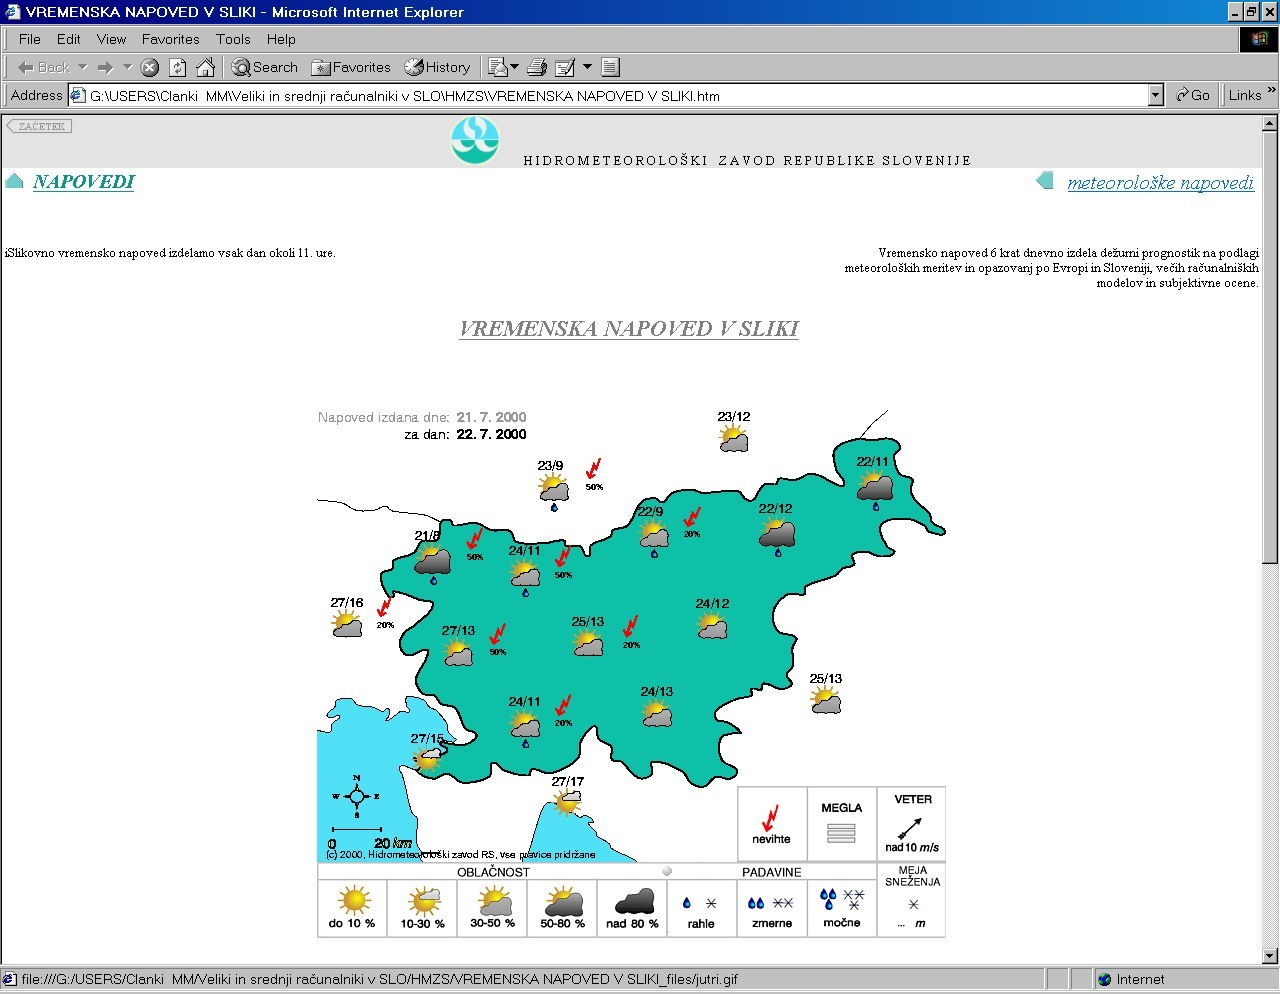
Task: Click the VETER wind arrow legend icon
Action: (910, 828)
